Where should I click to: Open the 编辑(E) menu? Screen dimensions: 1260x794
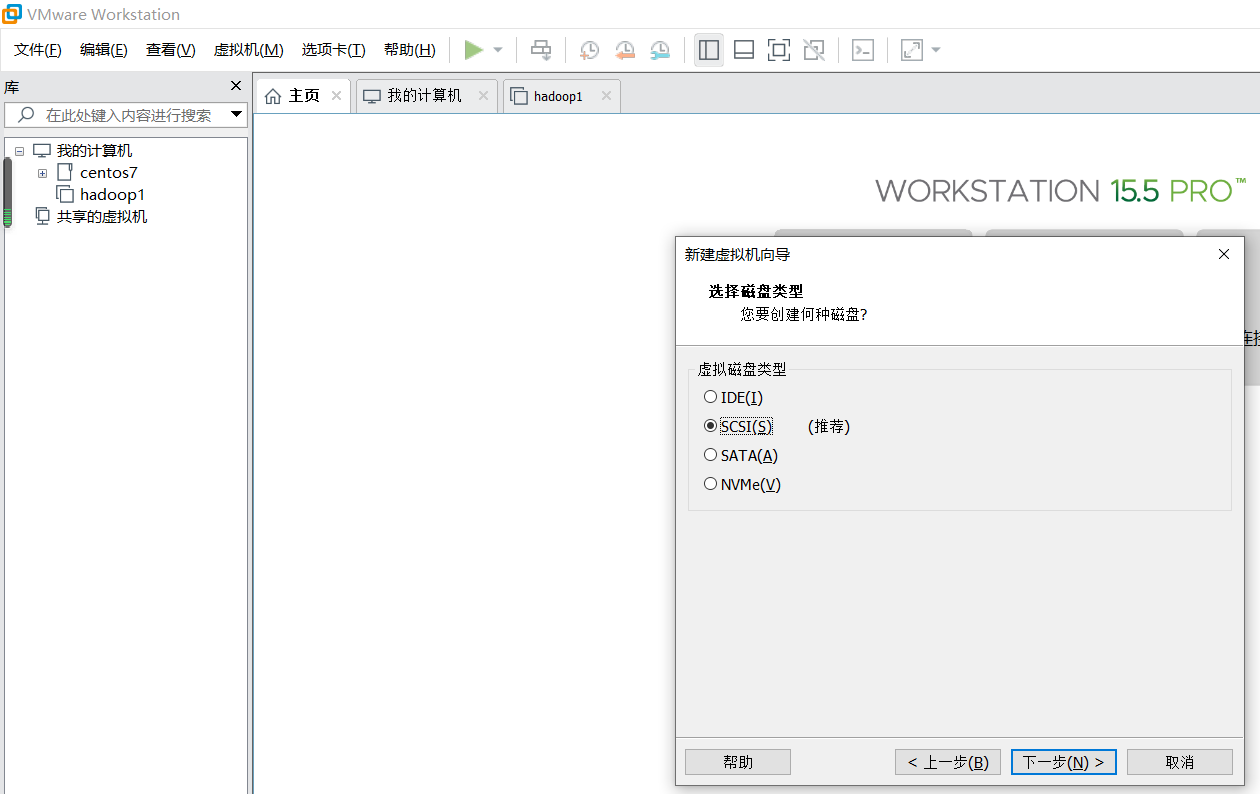point(104,50)
